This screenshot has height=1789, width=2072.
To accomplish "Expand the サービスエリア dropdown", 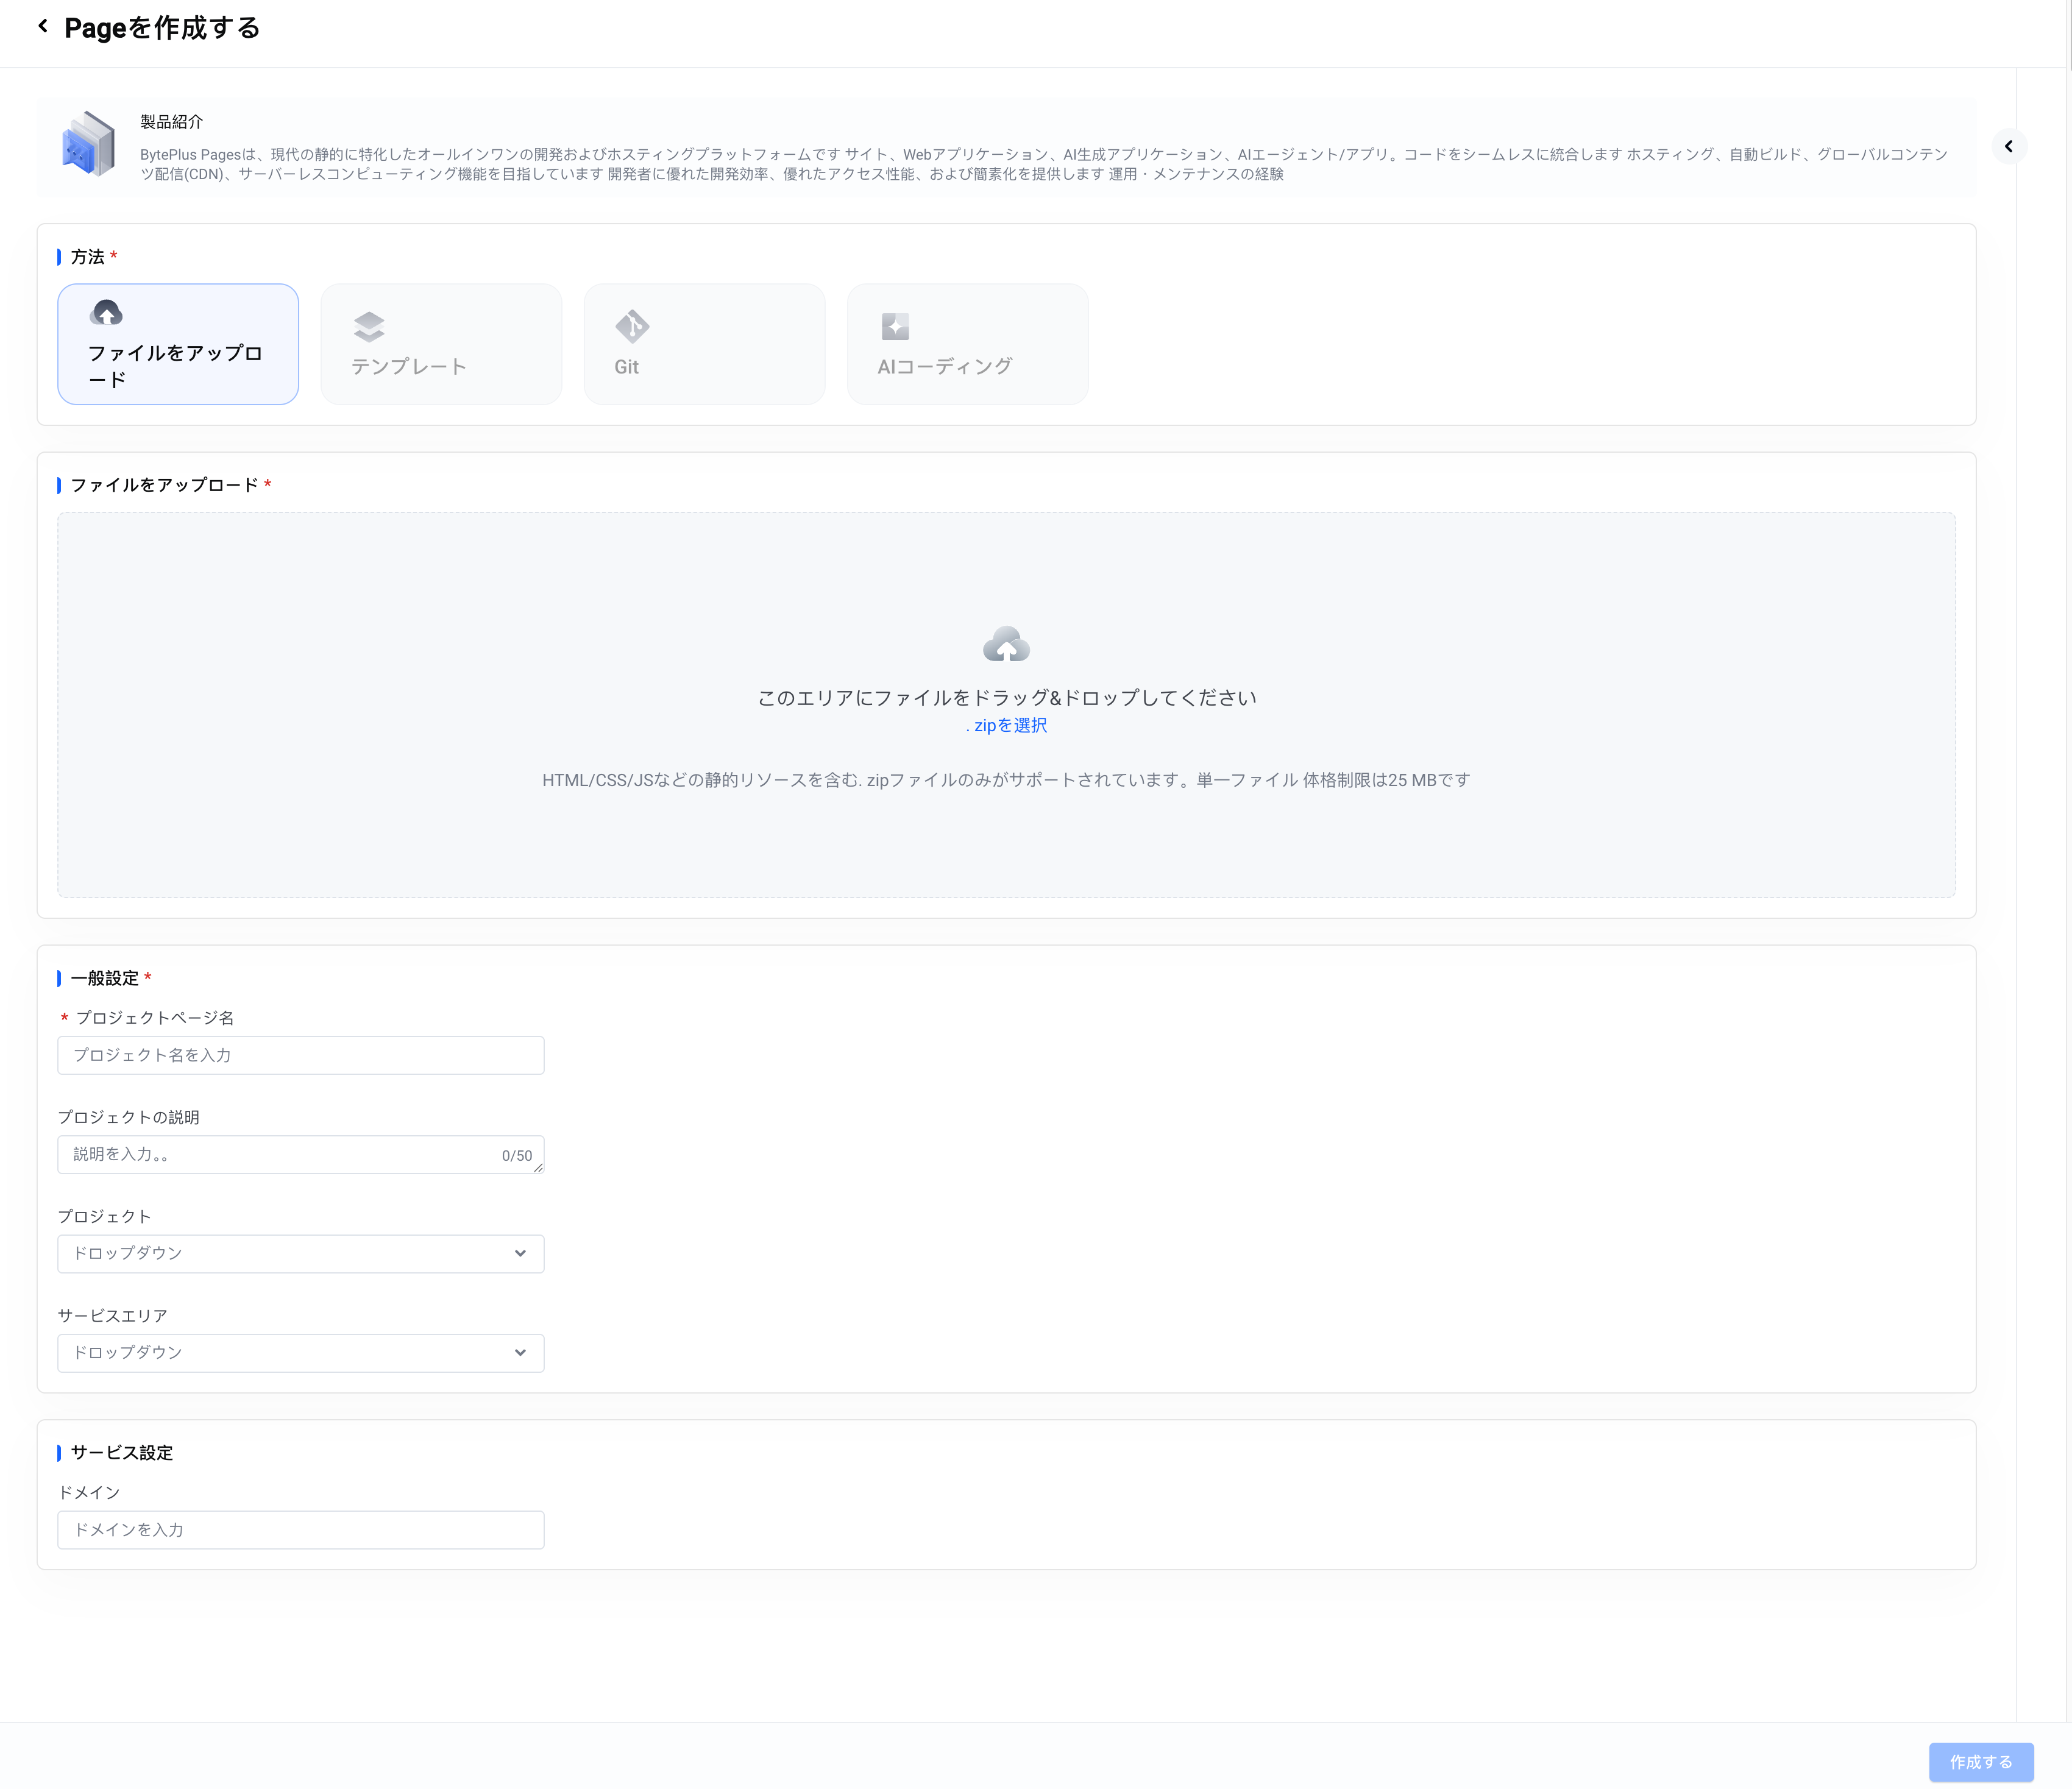I will coord(300,1353).
